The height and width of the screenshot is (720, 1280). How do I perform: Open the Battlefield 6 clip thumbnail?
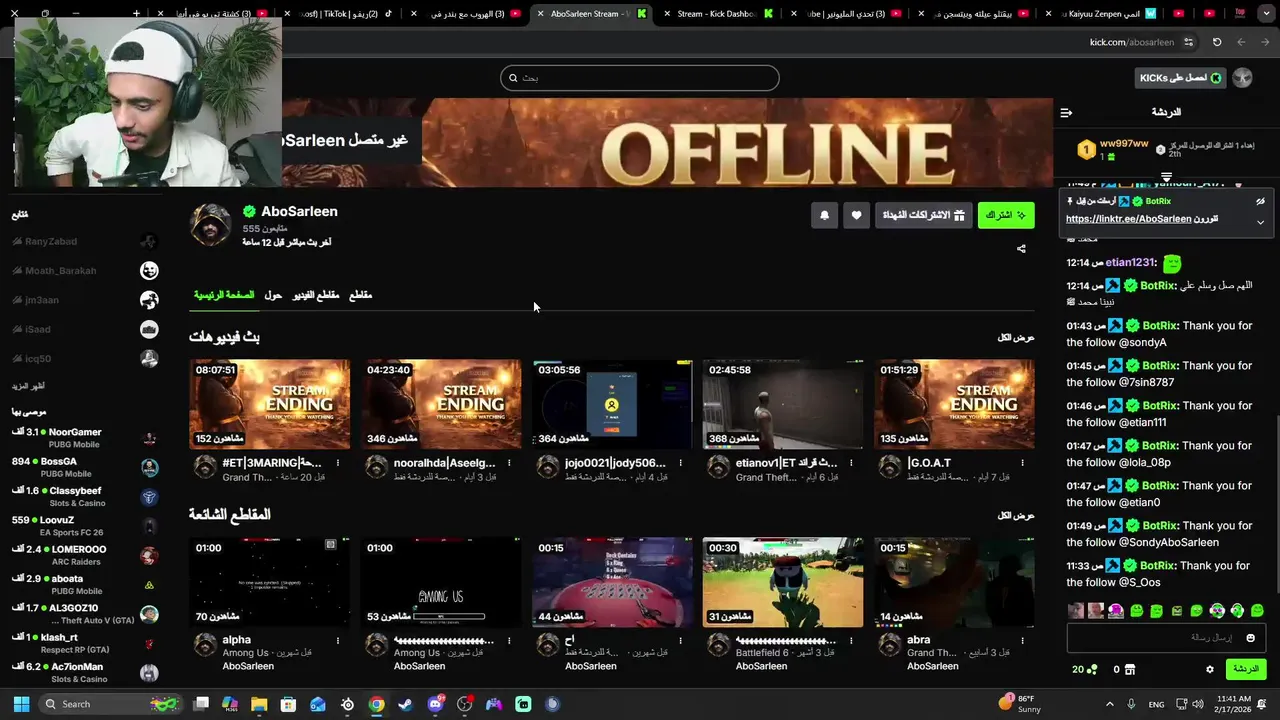[783, 582]
